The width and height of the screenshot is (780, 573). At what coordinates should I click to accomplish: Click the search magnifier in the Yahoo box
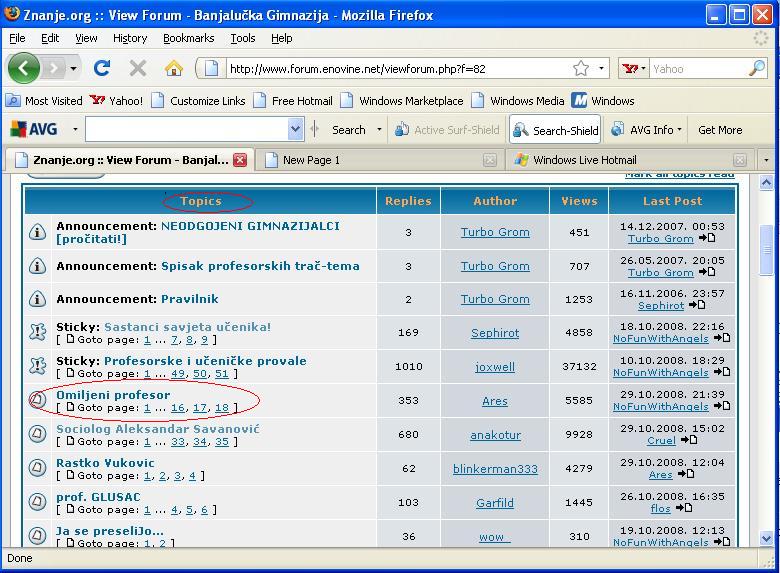pos(757,69)
